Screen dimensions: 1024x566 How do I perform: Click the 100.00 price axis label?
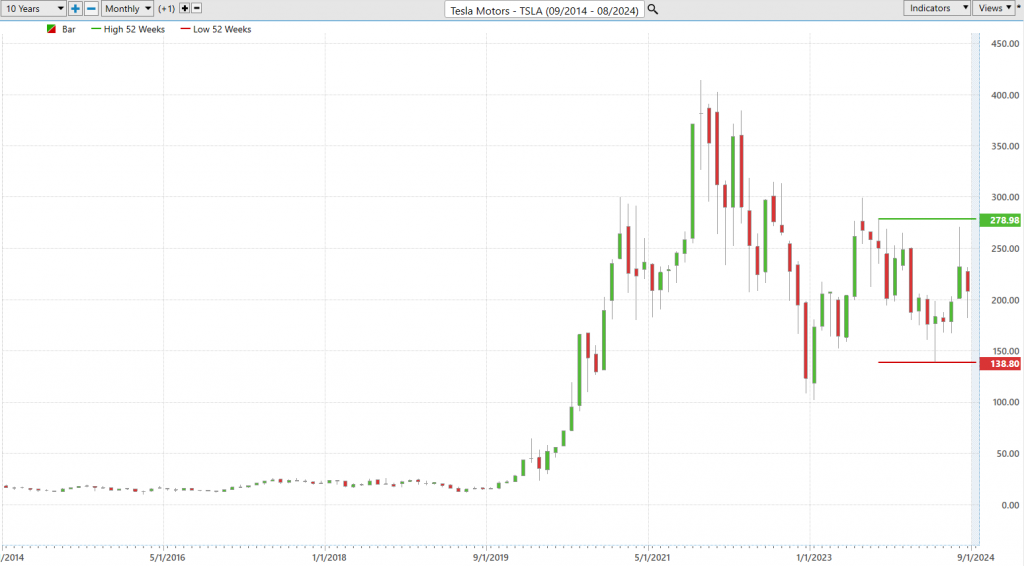point(1005,402)
